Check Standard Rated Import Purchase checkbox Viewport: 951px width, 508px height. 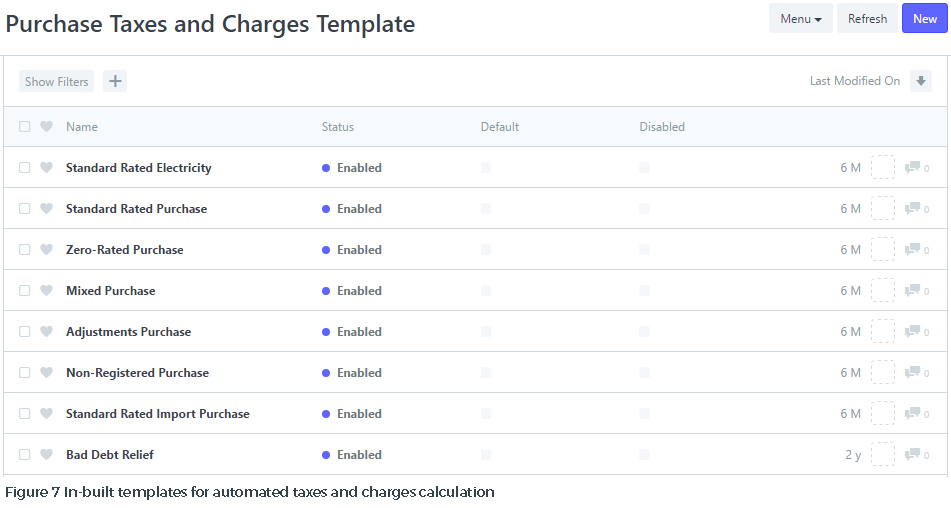point(24,413)
